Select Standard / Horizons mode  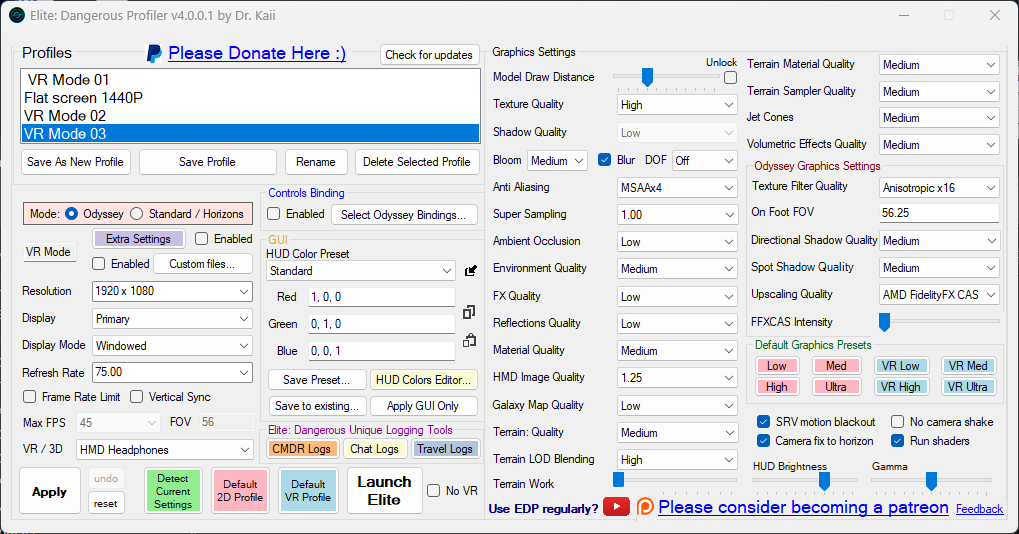[136, 214]
